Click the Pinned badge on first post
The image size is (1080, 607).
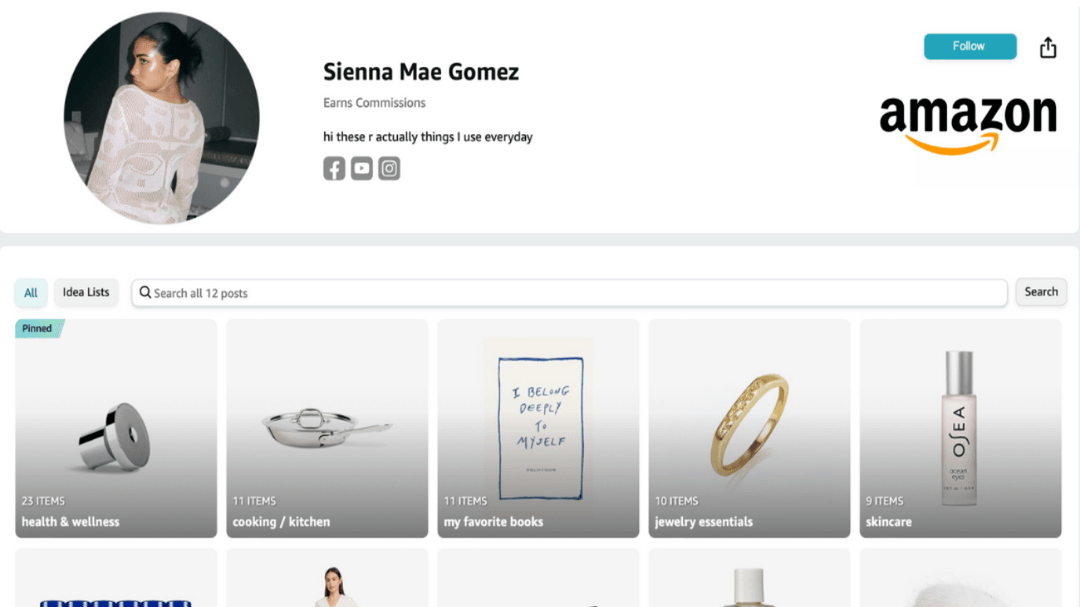(x=38, y=328)
